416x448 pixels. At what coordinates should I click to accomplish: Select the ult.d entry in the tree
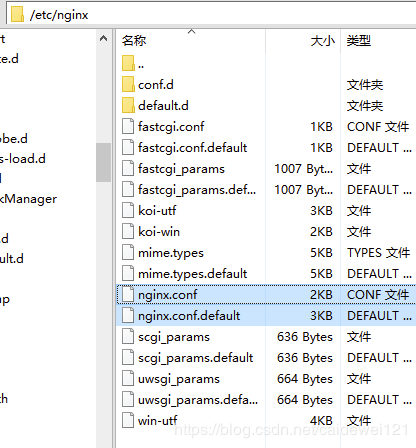tap(12, 259)
